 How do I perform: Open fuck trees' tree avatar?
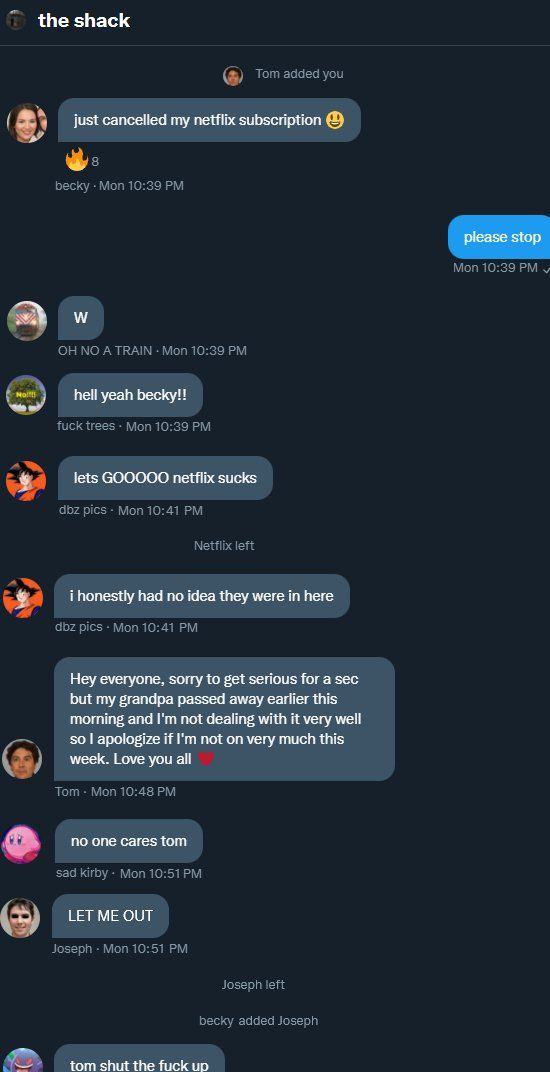click(x=26, y=395)
